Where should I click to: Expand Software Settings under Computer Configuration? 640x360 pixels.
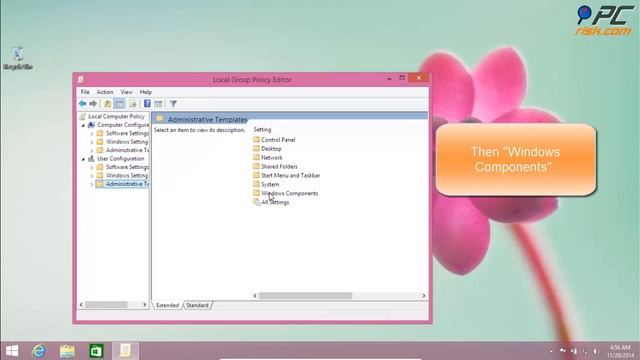[x=92, y=133]
